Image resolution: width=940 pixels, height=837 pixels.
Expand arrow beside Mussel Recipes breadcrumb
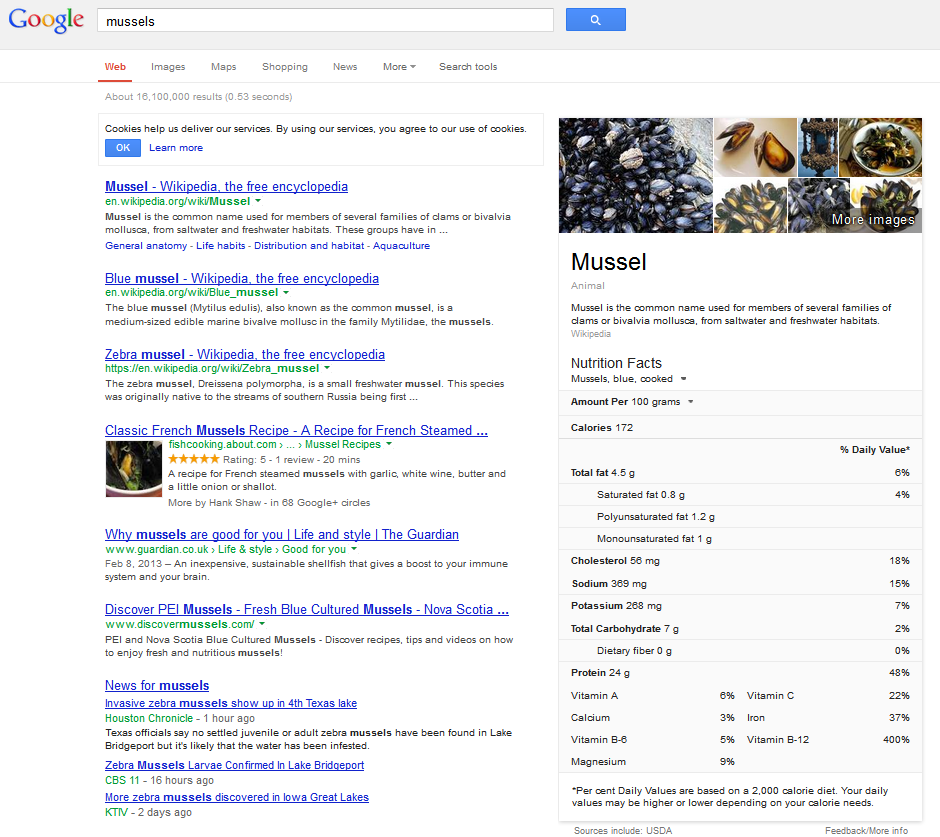(389, 444)
